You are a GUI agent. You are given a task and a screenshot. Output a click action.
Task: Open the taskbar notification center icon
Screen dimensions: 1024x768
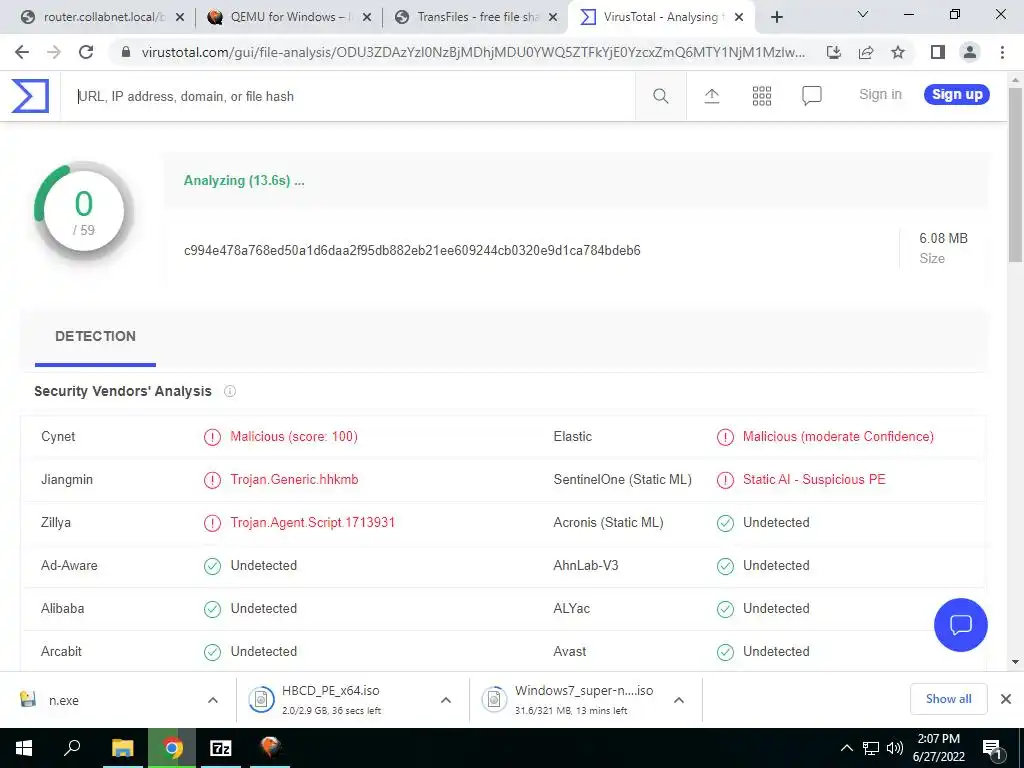[992, 749]
